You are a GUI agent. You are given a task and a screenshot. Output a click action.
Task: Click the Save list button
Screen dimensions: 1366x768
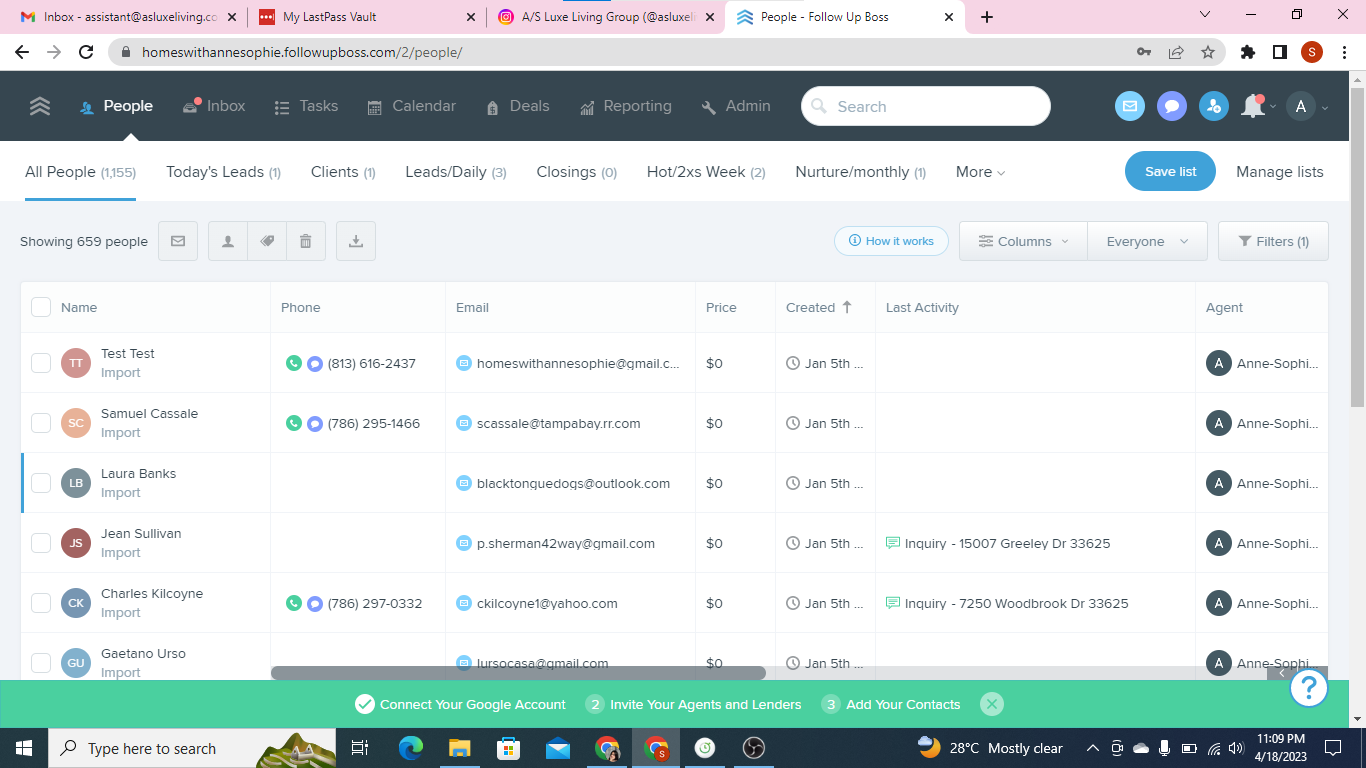(1170, 171)
